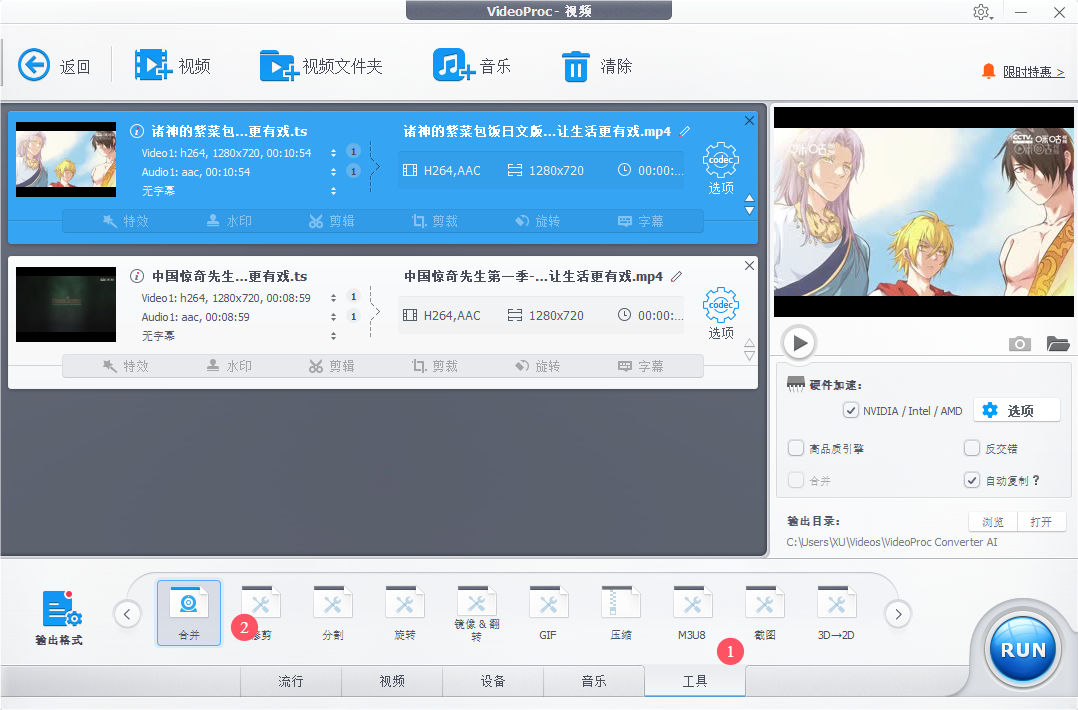This screenshot has height=710, width=1078.
Task: Switch to the 设备 tab
Action: (493, 681)
